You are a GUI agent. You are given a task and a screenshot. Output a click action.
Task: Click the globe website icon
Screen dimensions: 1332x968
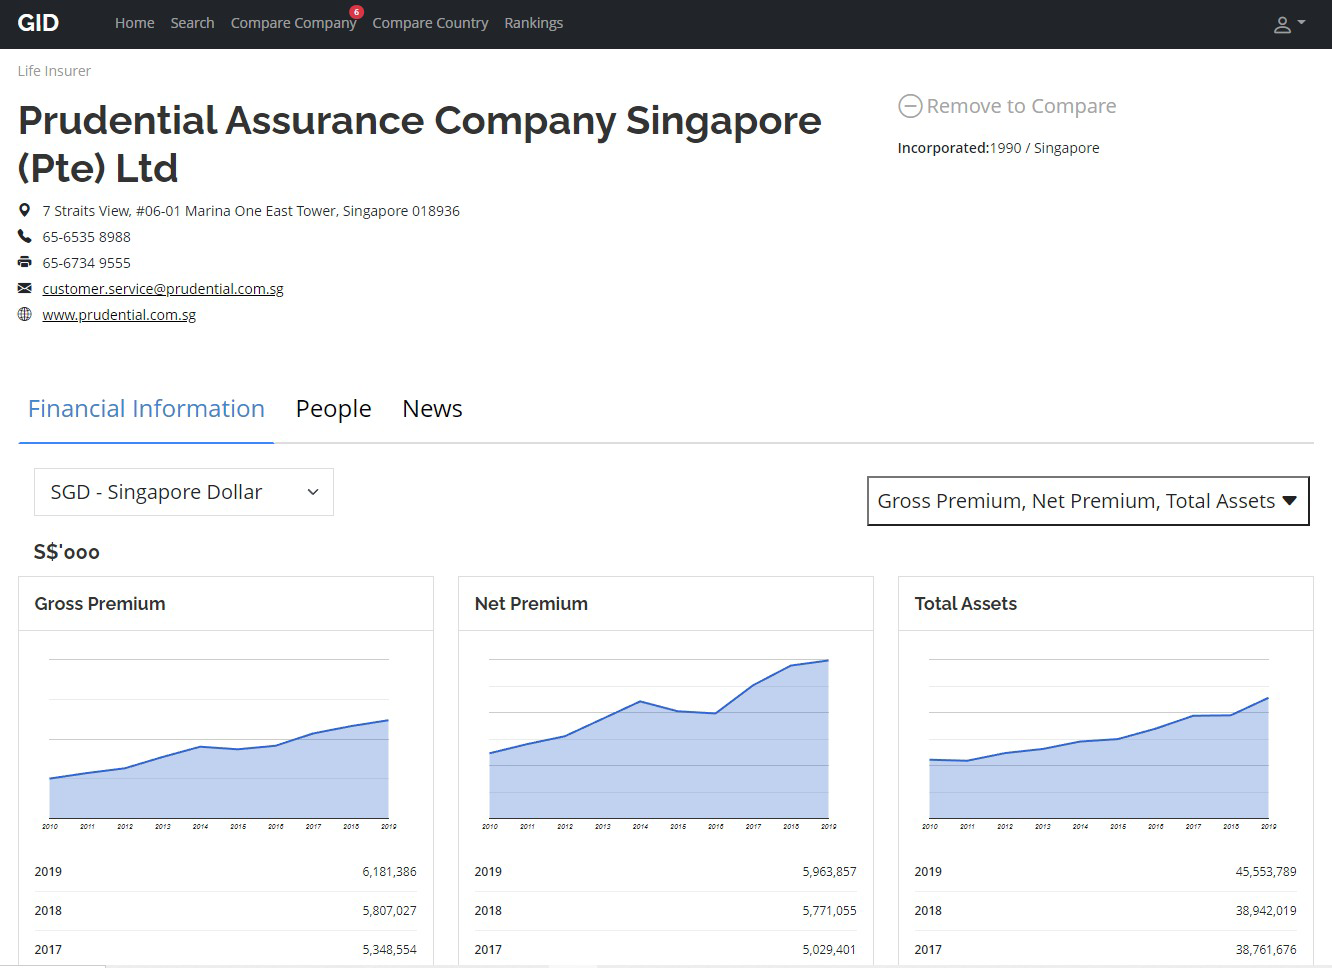[25, 314]
